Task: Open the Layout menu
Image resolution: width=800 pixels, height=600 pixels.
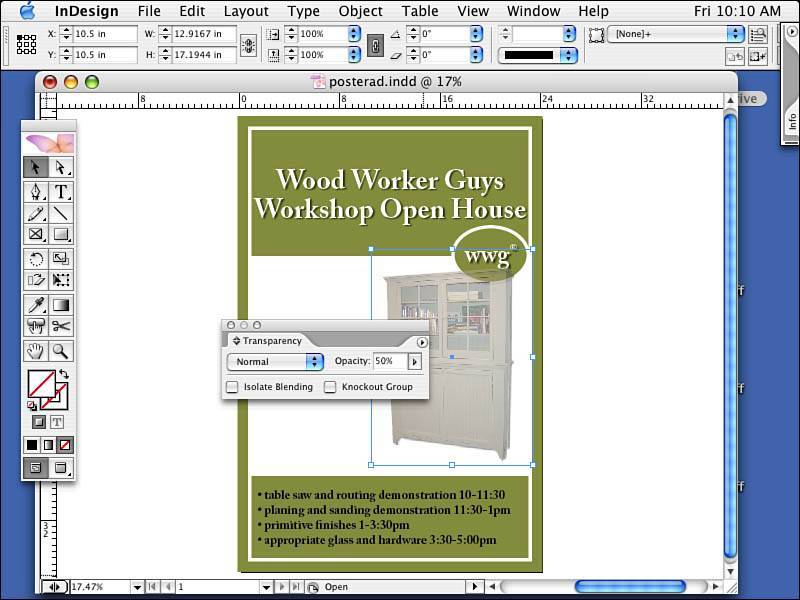Action: click(246, 11)
